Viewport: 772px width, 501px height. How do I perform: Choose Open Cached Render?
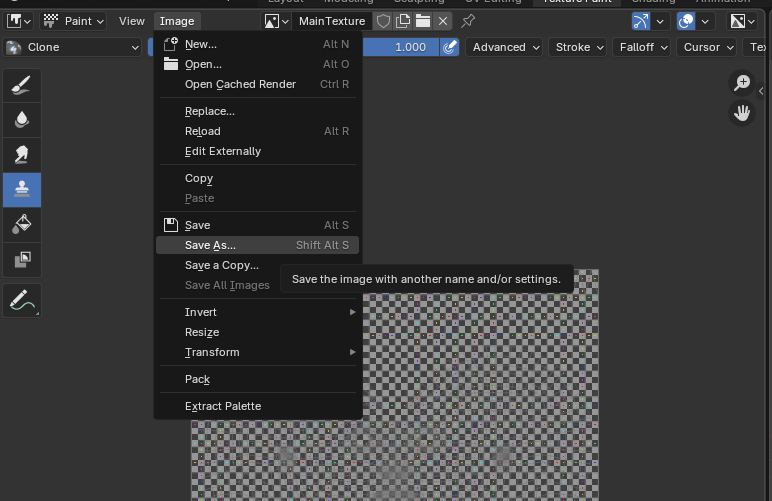point(257,84)
